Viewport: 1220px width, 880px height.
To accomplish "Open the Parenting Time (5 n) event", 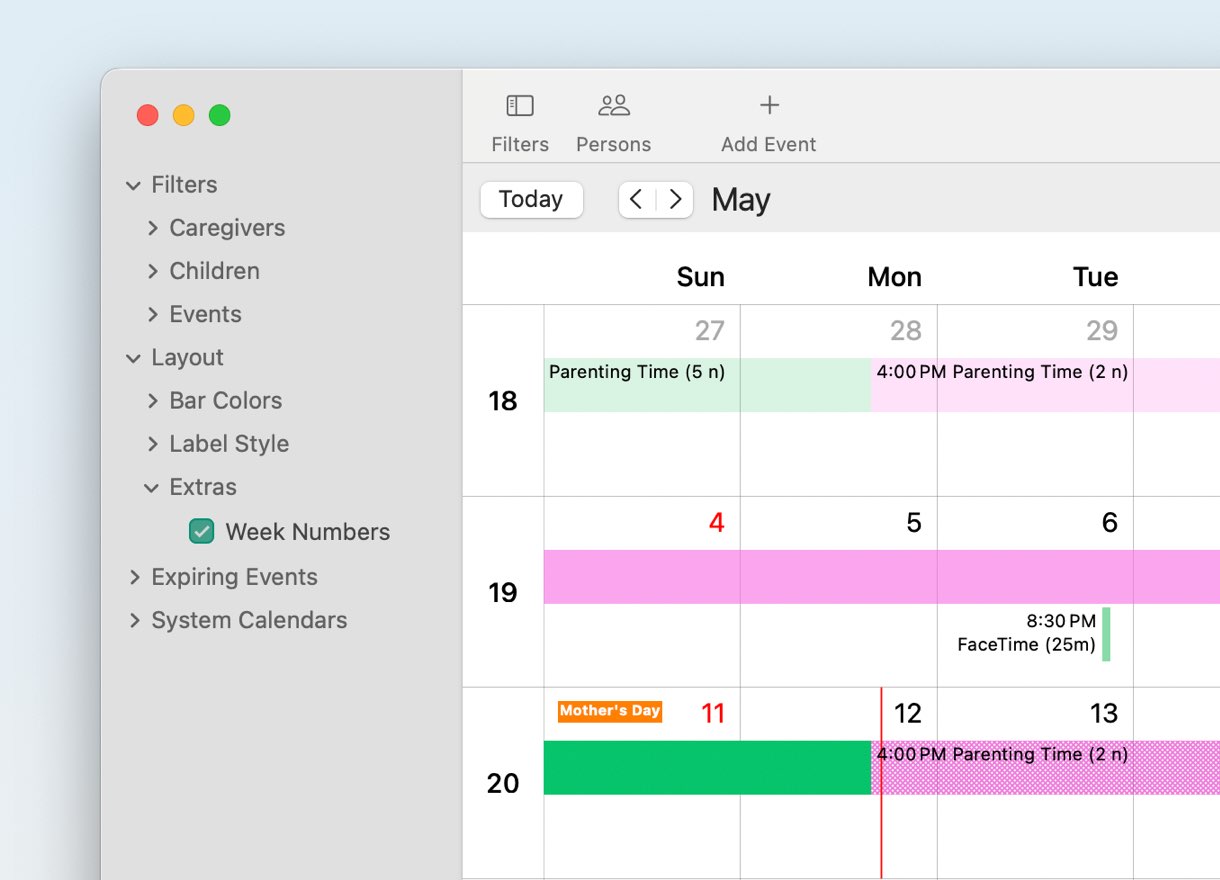I will point(707,385).
